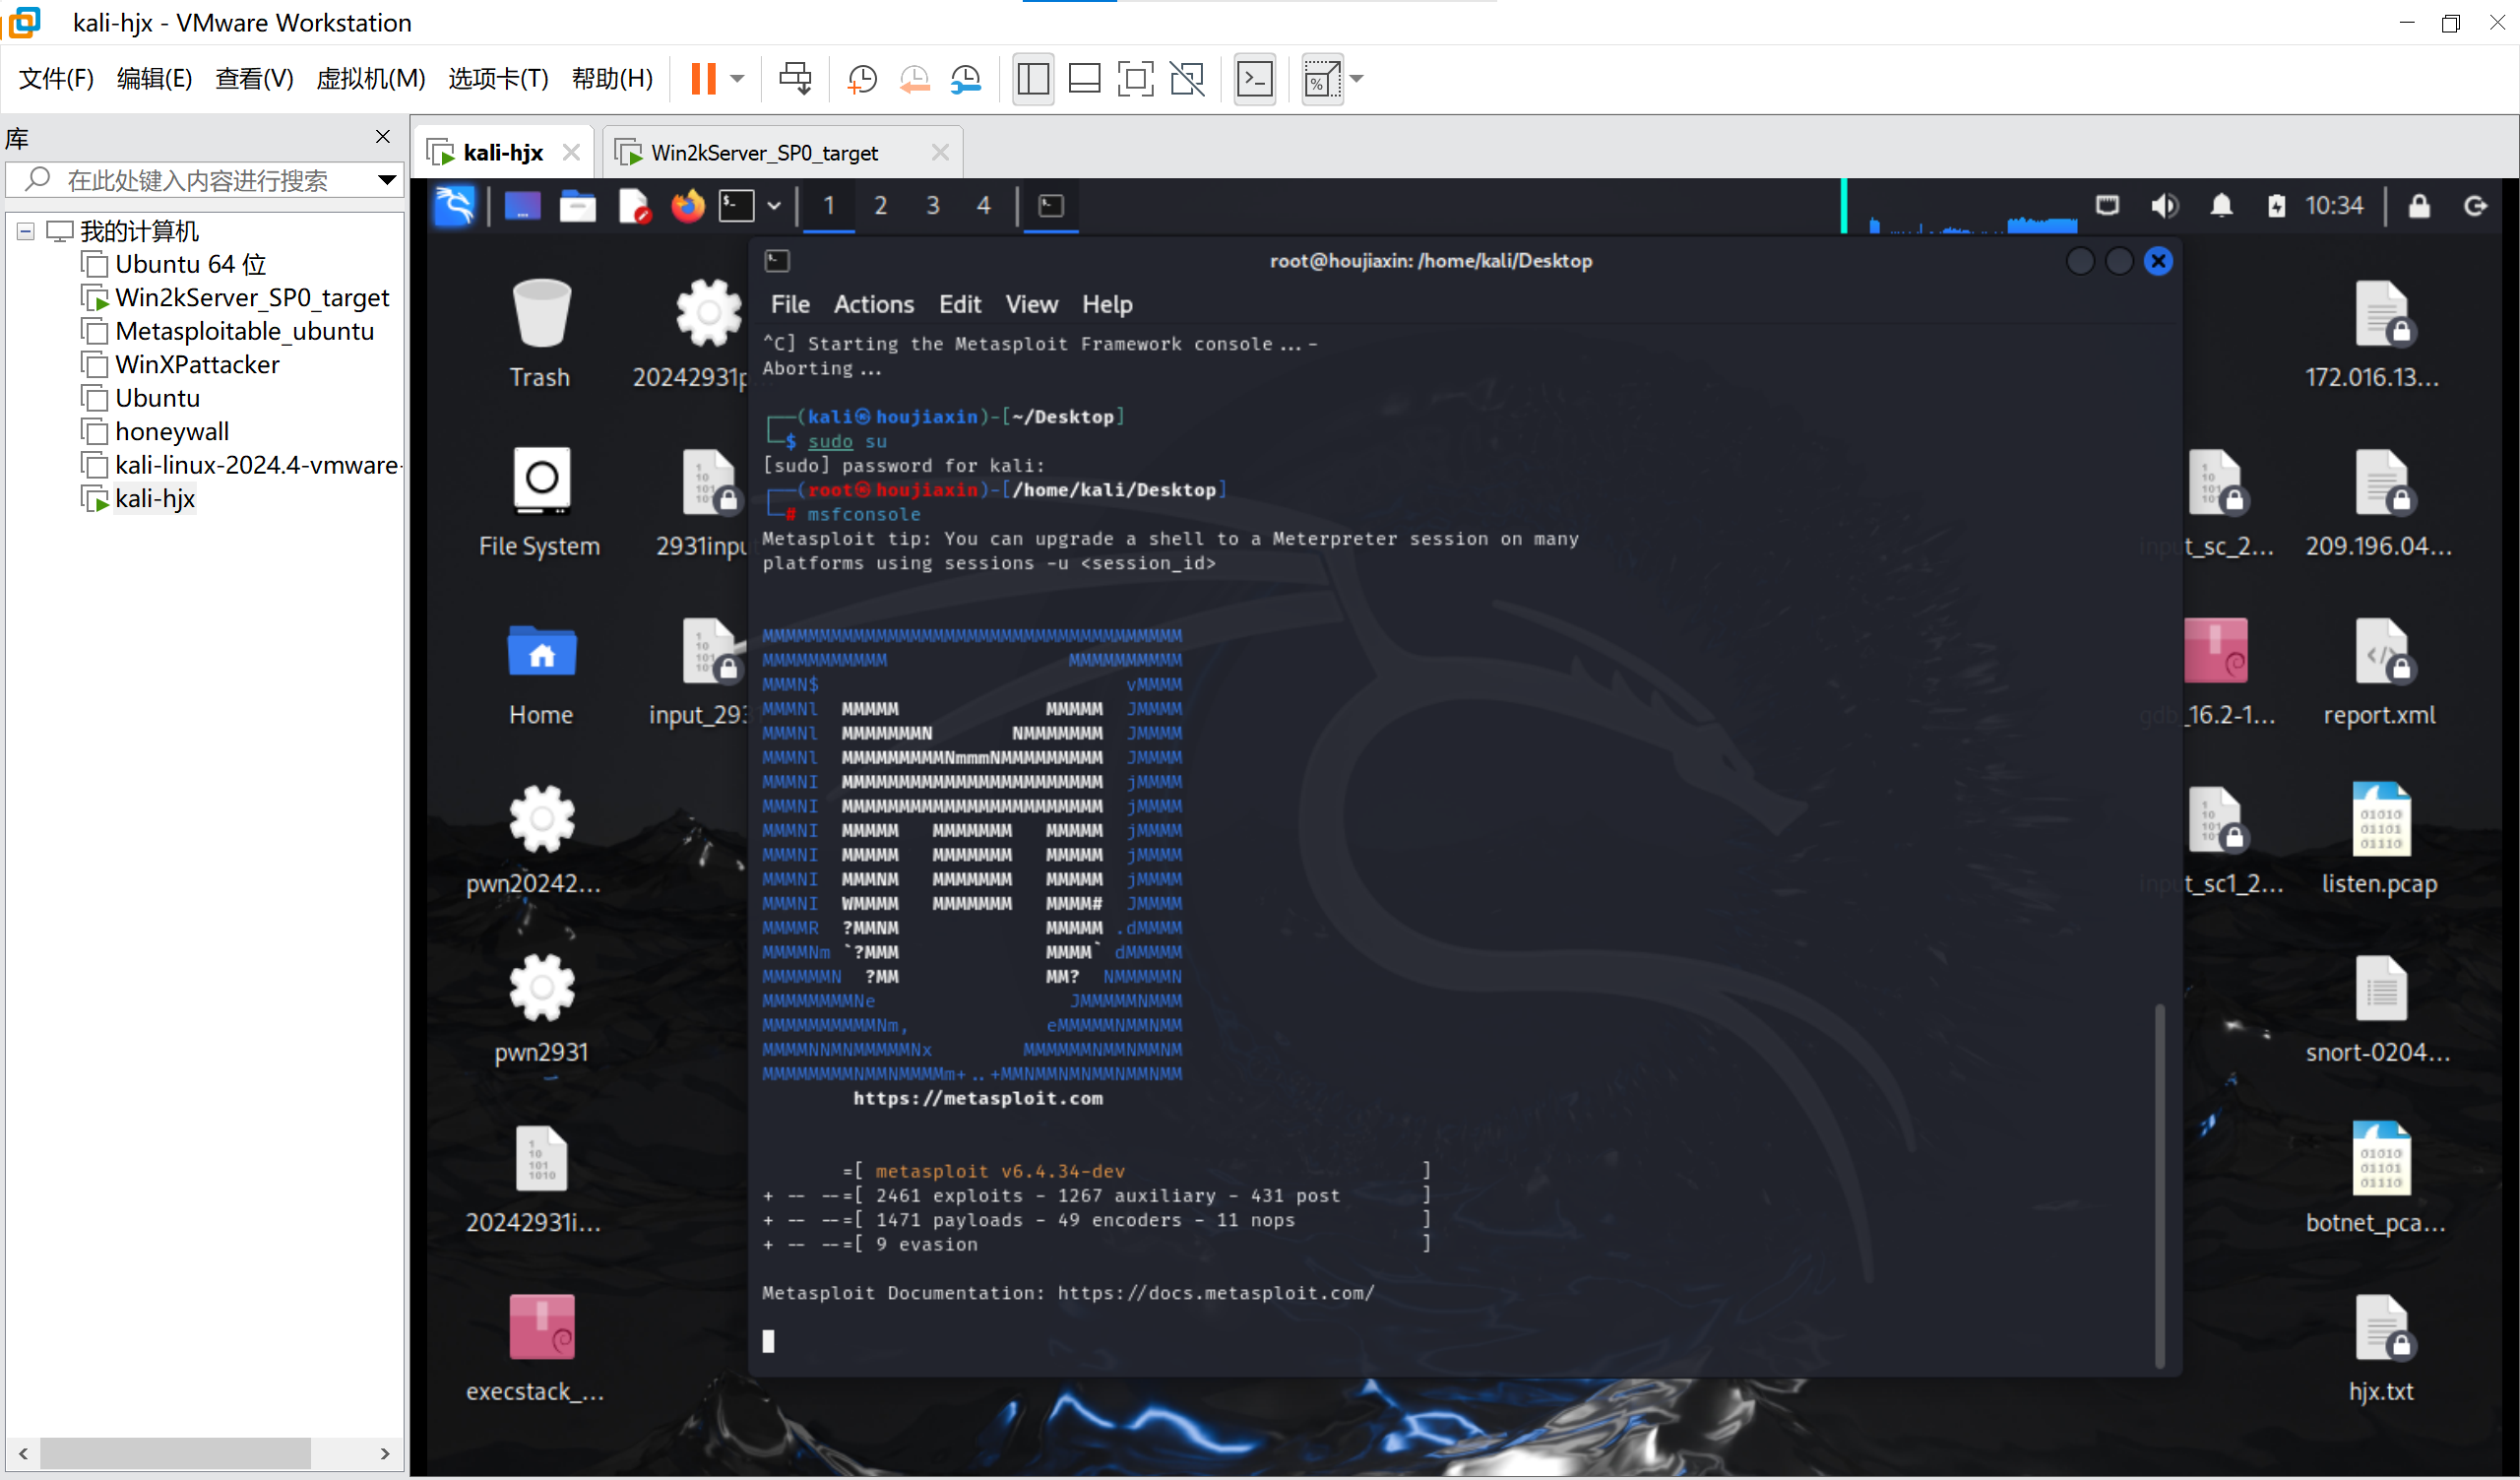The width and height of the screenshot is (2520, 1480).
Task: Select WinXPattacker in the library
Action: point(180,364)
